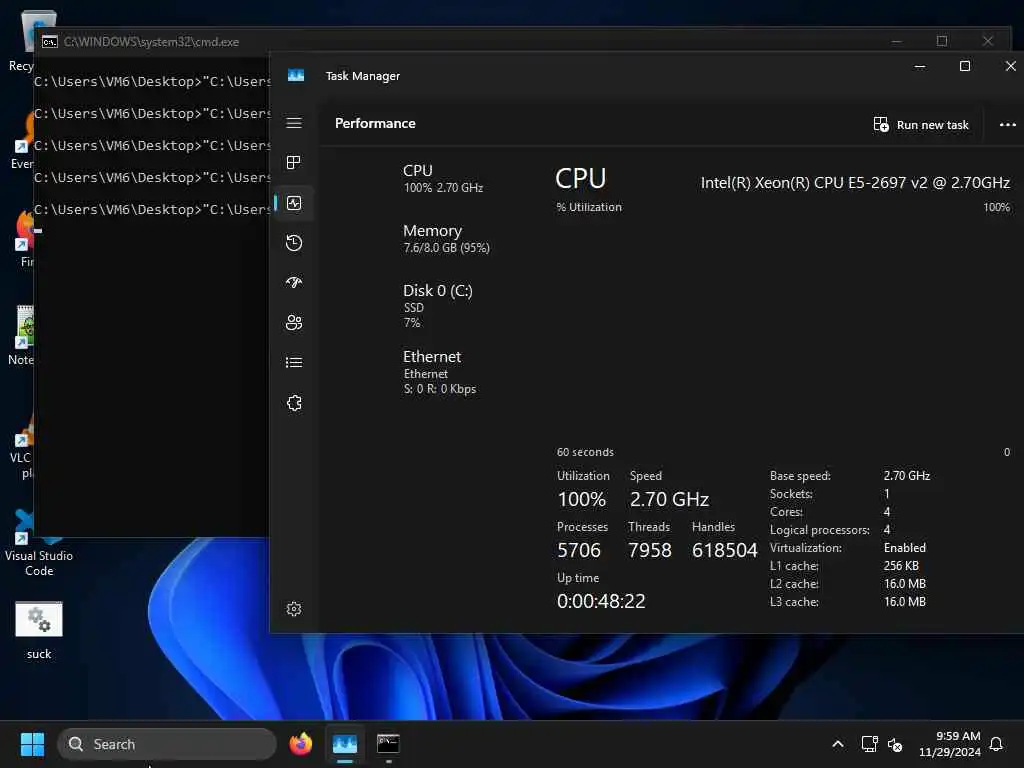
Task: Click cmd.exe title bar icon
Action: (50, 42)
